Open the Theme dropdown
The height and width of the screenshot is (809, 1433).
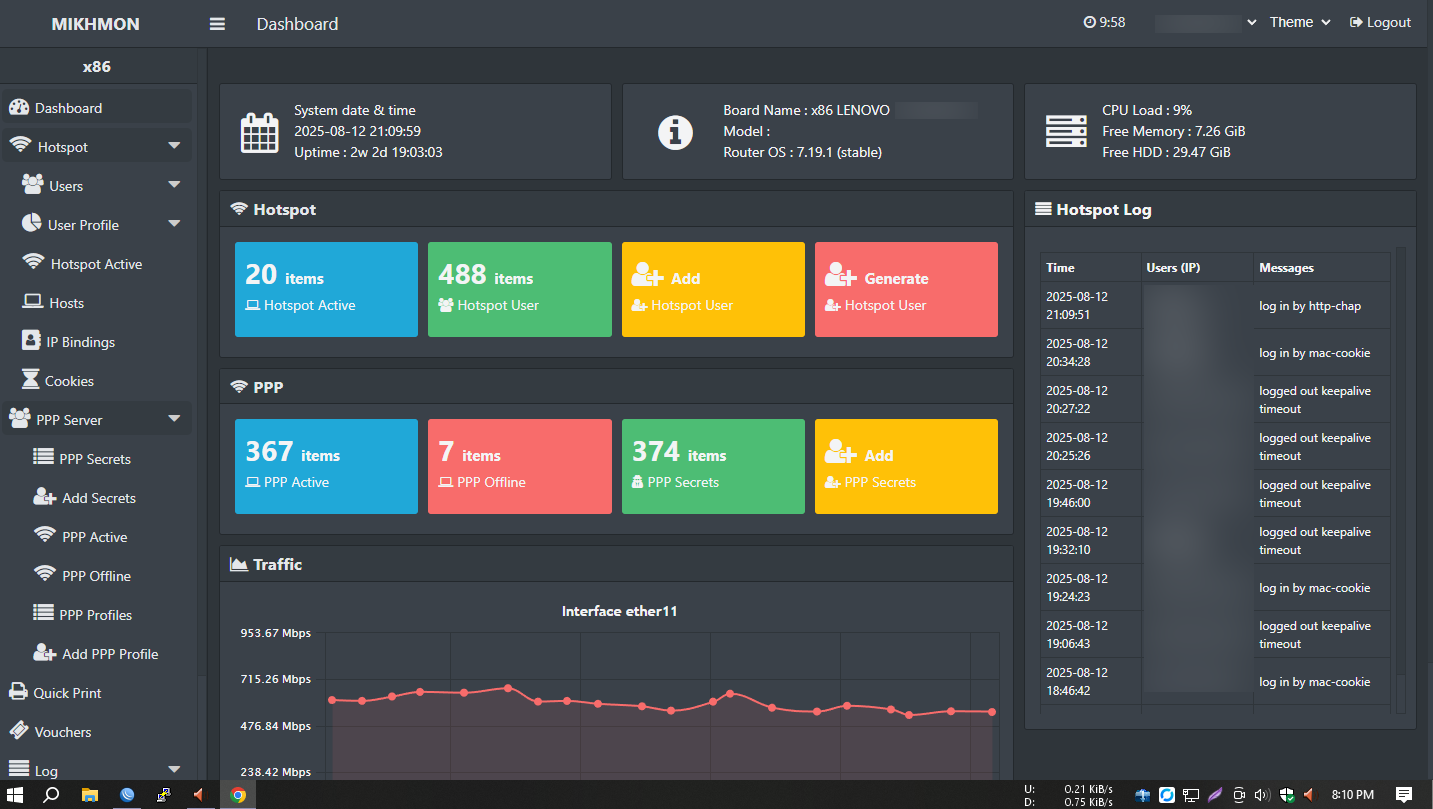tap(1300, 23)
